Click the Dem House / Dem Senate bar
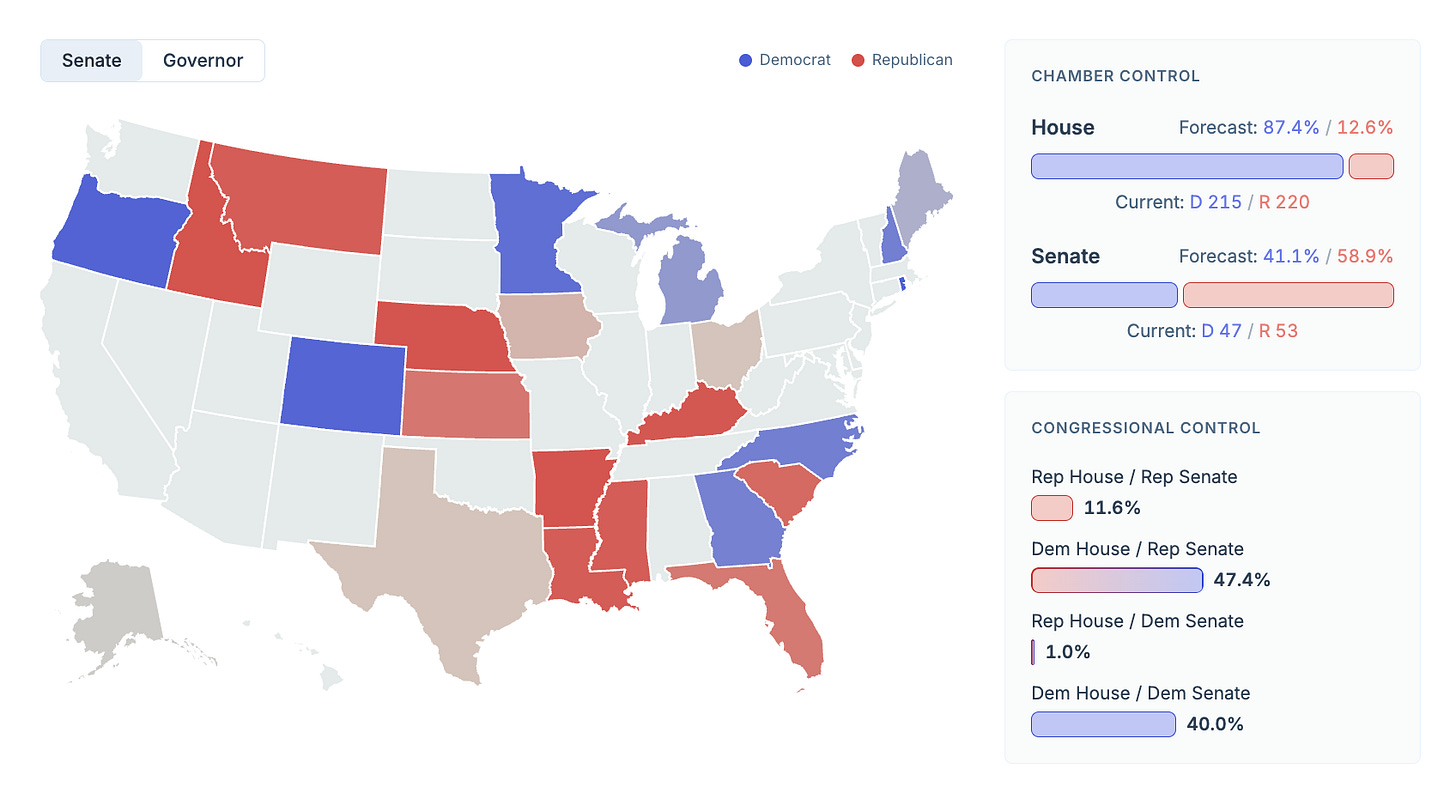This screenshot has height=798, width=1456. (1103, 724)
